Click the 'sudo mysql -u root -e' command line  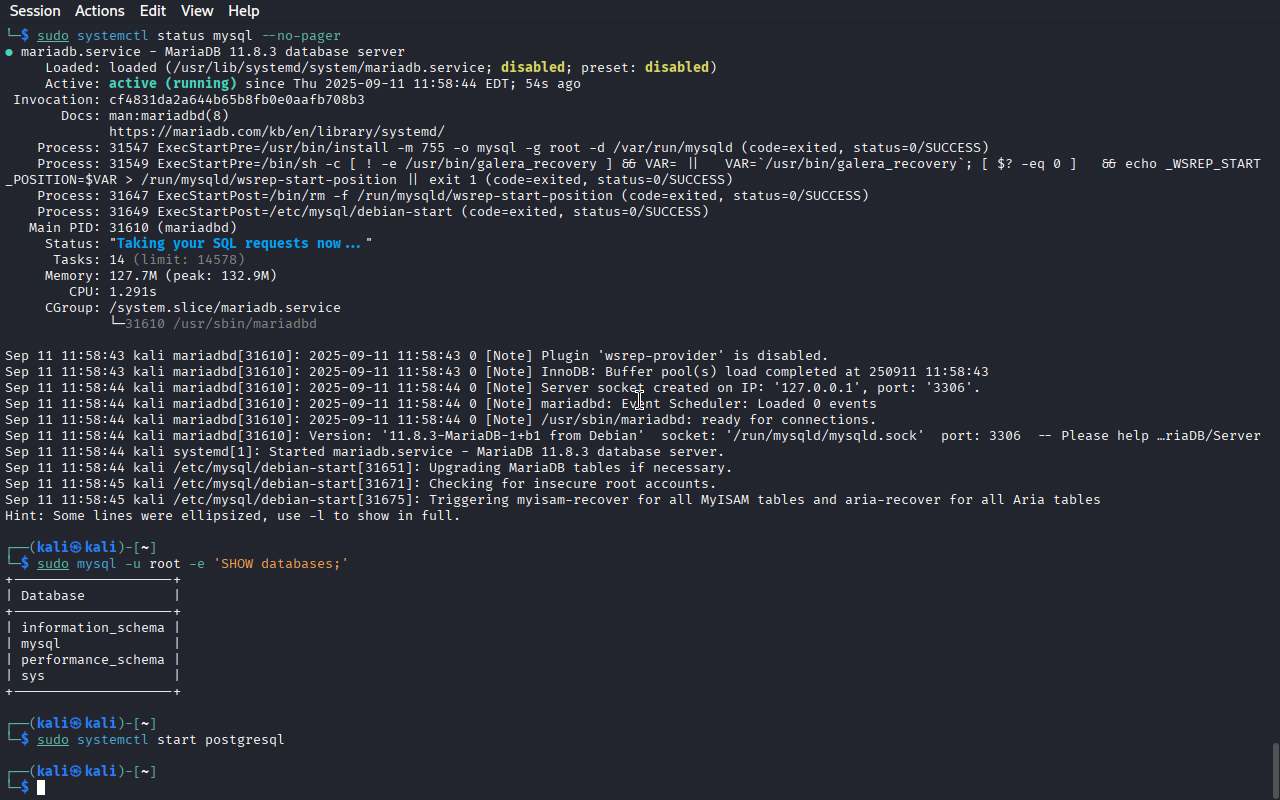coord(193,564)
